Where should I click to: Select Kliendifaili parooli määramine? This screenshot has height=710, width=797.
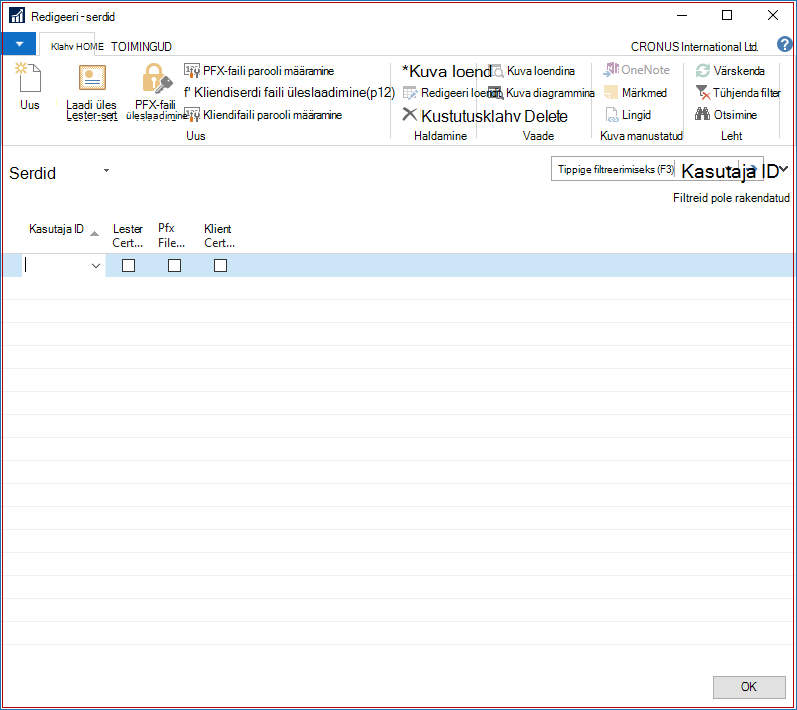263,115
